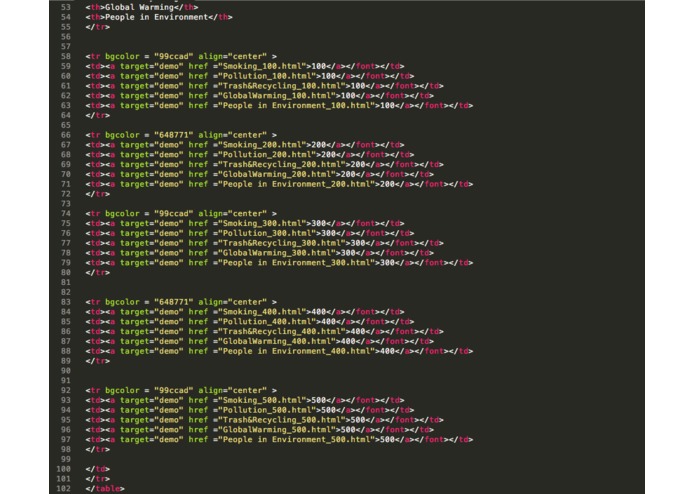This screenshot has height=494, width=695.
Task: Click "Smoking_100.html" on line 59
Action: tap(262, 66)
